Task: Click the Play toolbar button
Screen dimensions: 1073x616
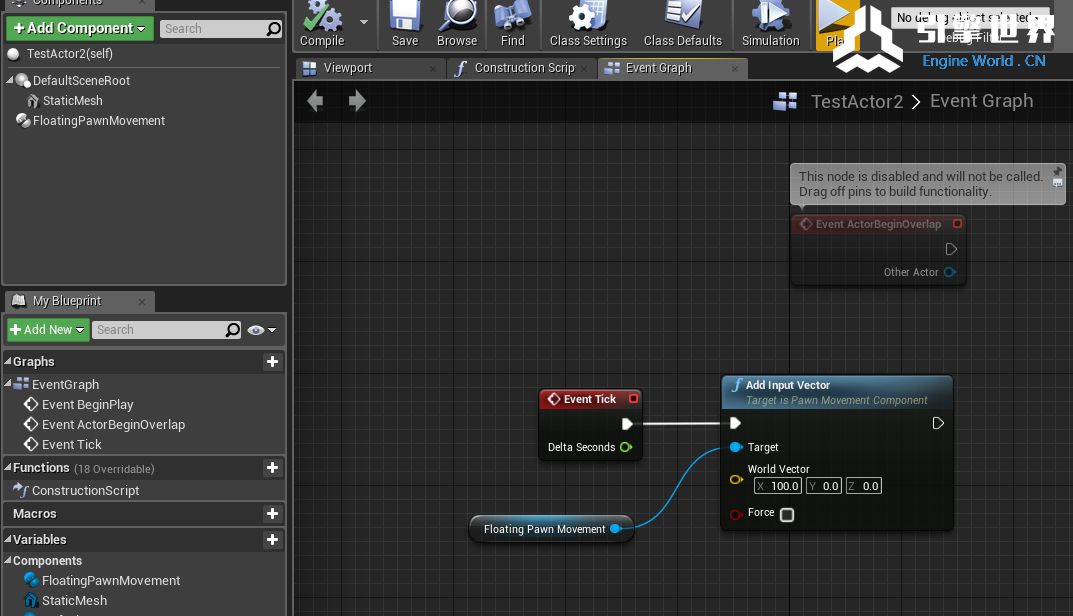Action: [x=835, y=24]
